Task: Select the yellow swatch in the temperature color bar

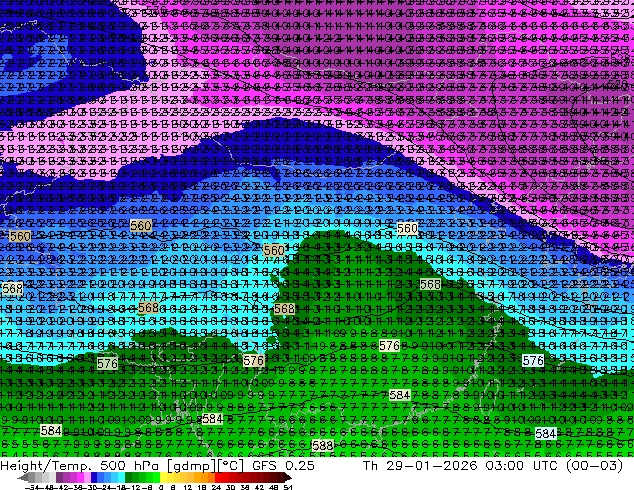Action: 163,478
